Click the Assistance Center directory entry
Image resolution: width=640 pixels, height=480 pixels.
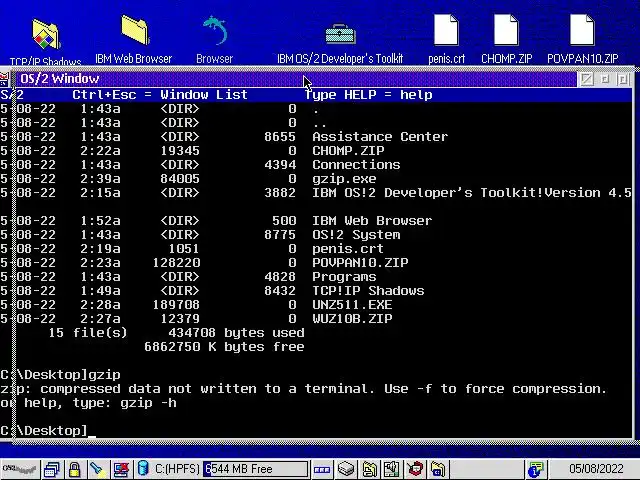pos(380,137)
